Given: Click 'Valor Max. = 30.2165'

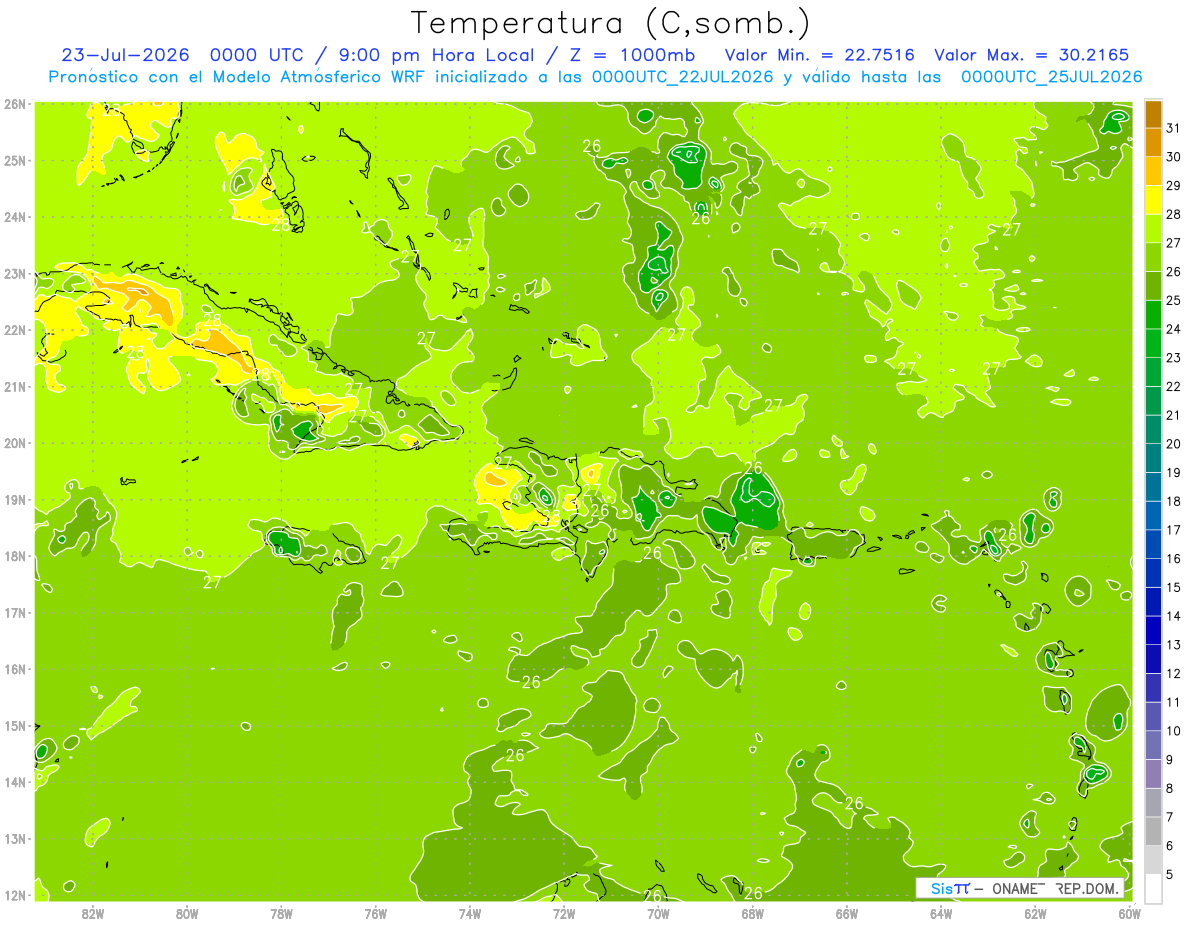Looking at the screenshot, I should point(1032,55).
